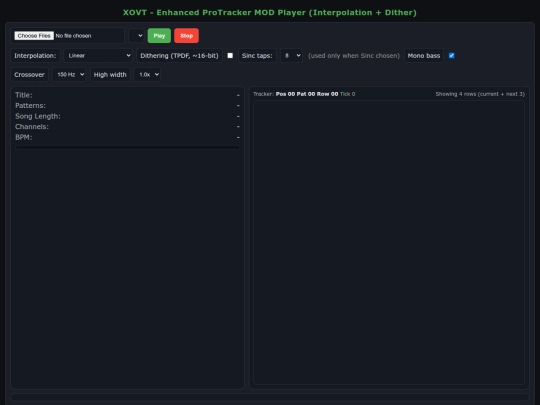Click the 'Channels:' info row
The image size is (540, 405).
click(x=127, y=126)
